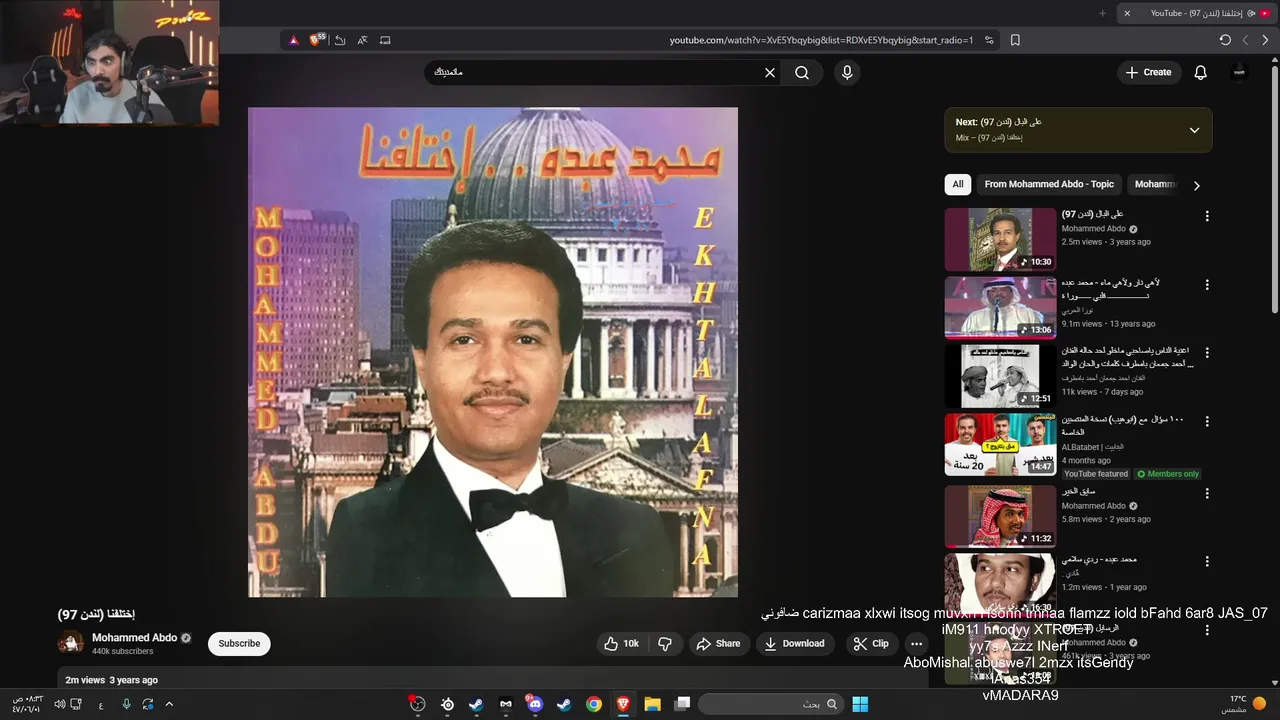Switch to Brave browser on the taskbar
This screenshot has height=720, width=1280.
[x=623, y=704]
